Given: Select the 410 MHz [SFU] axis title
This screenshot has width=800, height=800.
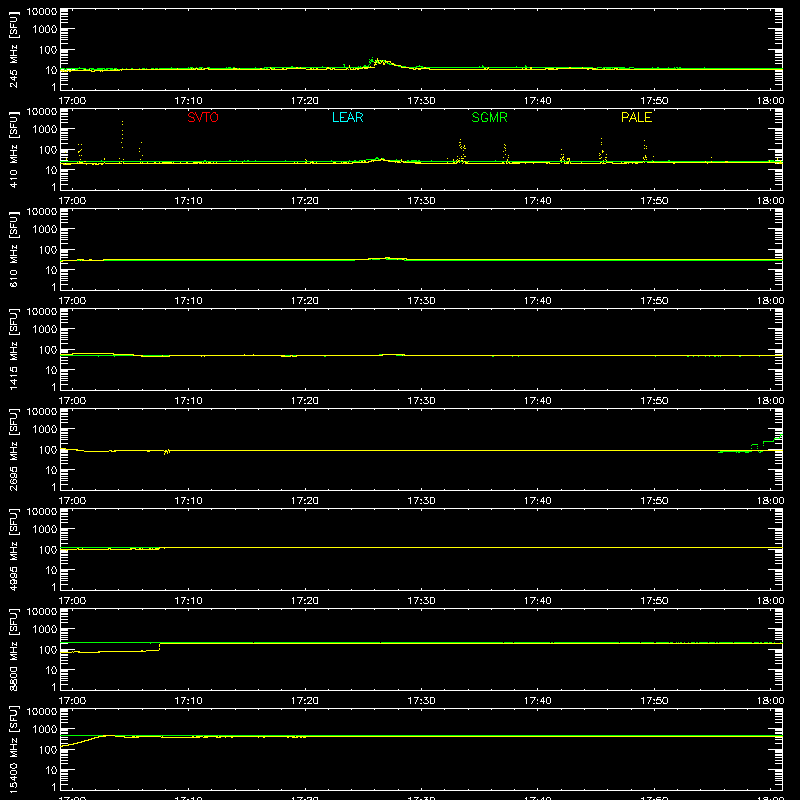Looking at the screenshot, I should pyautogui.click(x=13, y=150).
